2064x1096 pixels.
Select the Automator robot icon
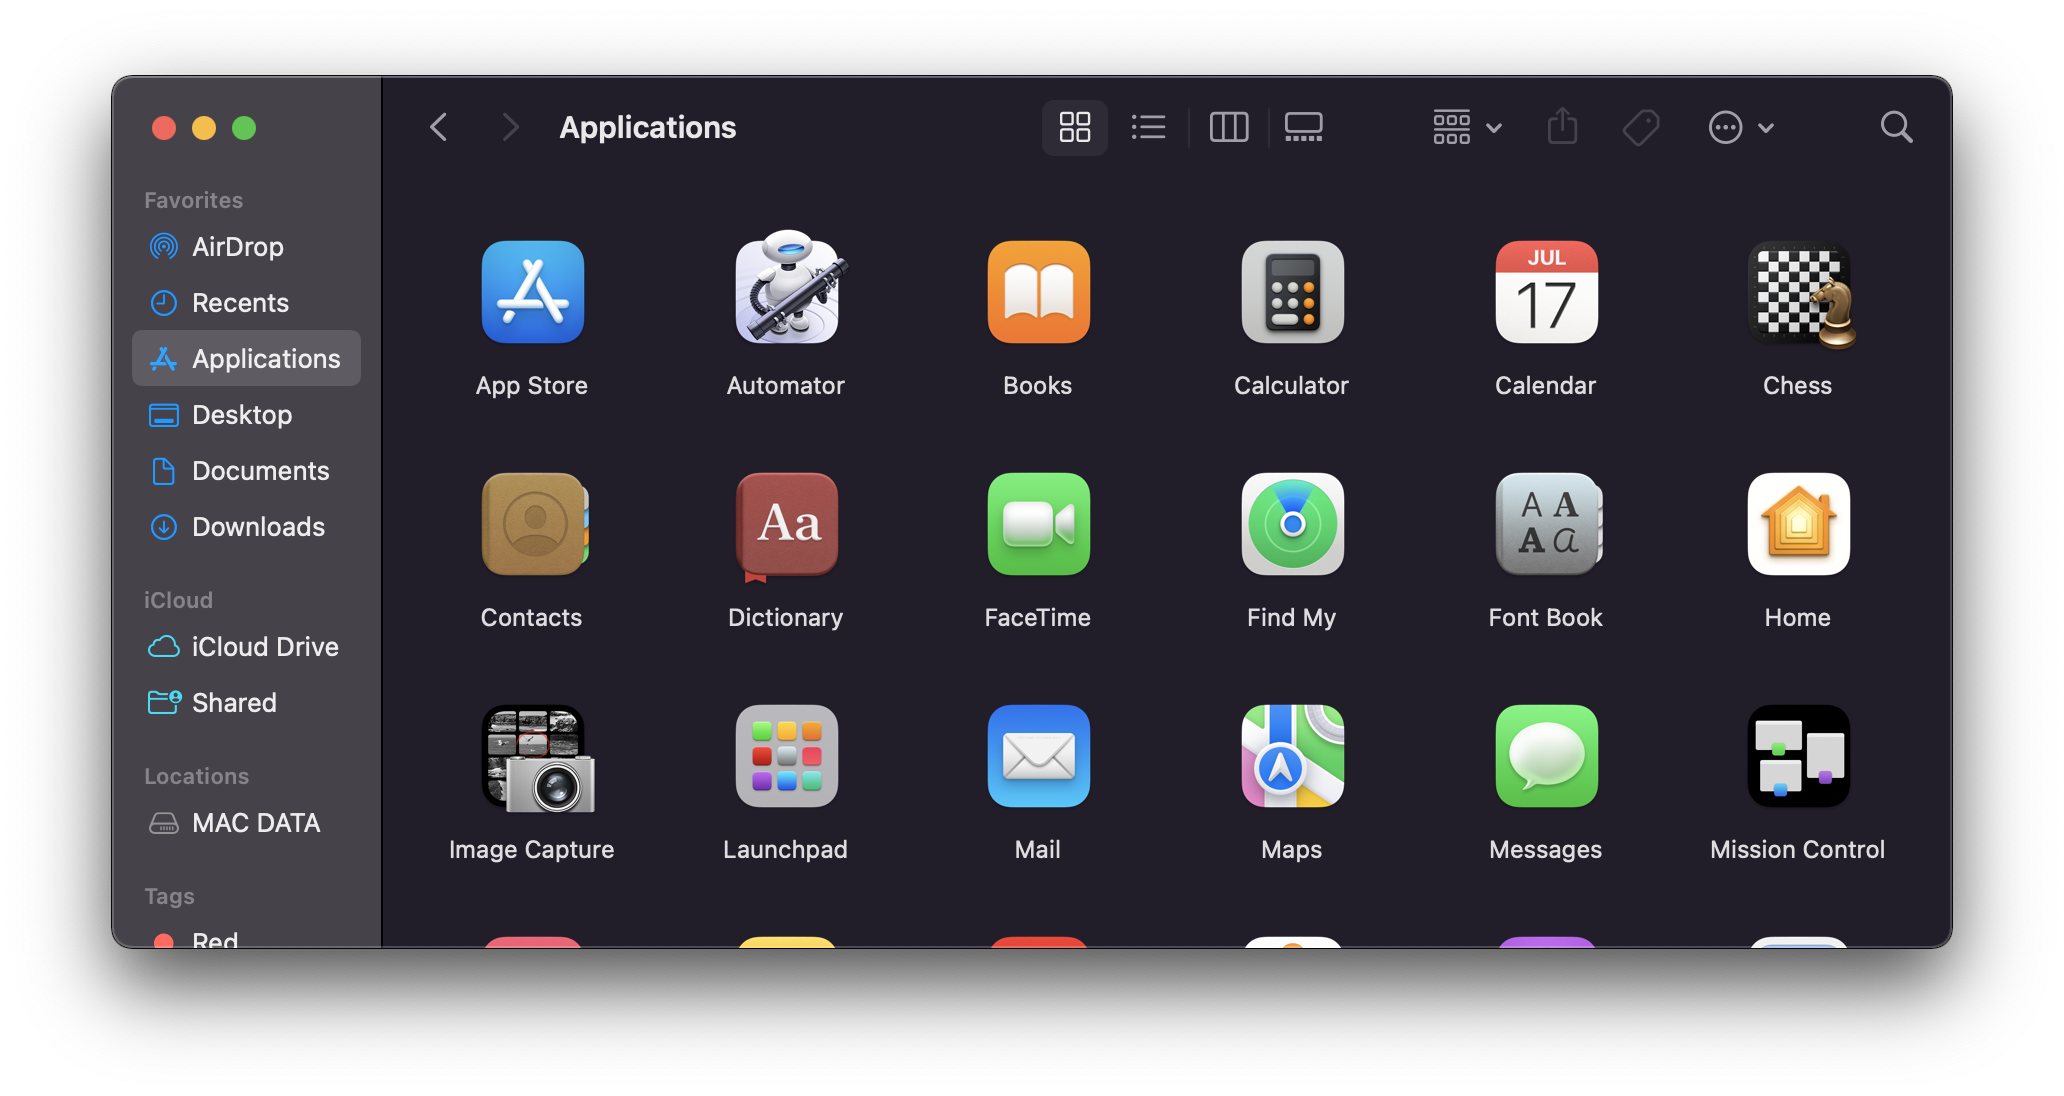click(788, 290)
